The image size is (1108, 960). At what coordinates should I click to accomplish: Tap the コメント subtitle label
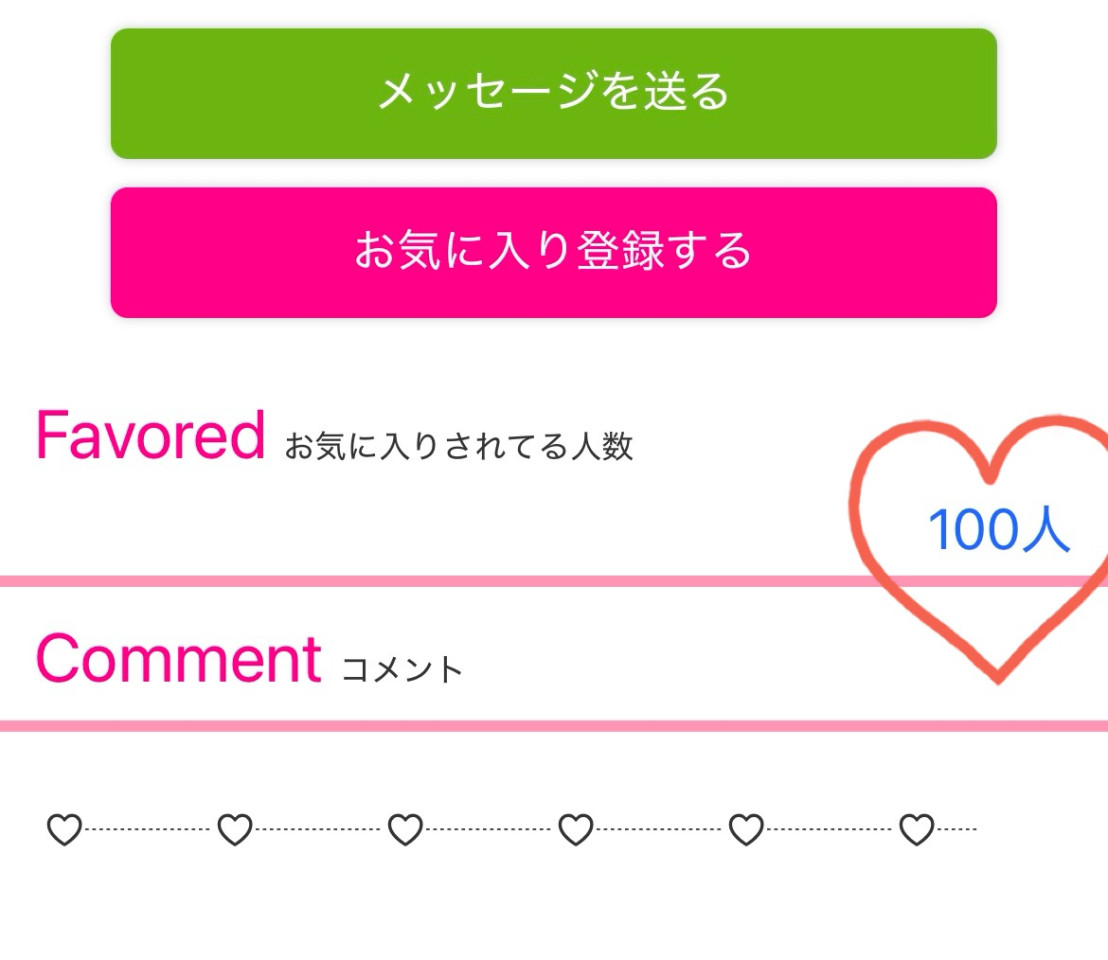(x=402, y=669)
